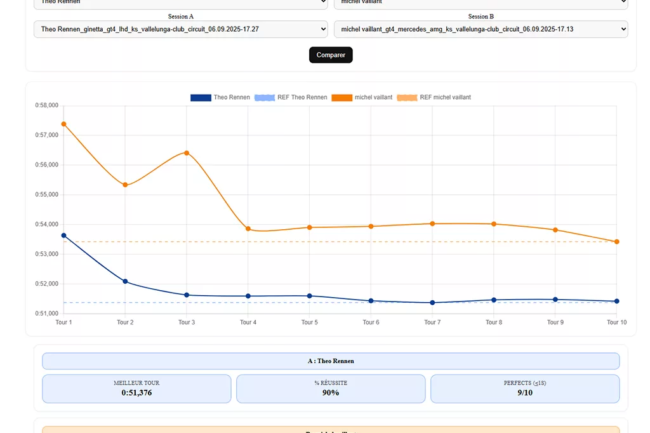Click Theo Rennen Tour 10 data point

(x=617, y=301)
